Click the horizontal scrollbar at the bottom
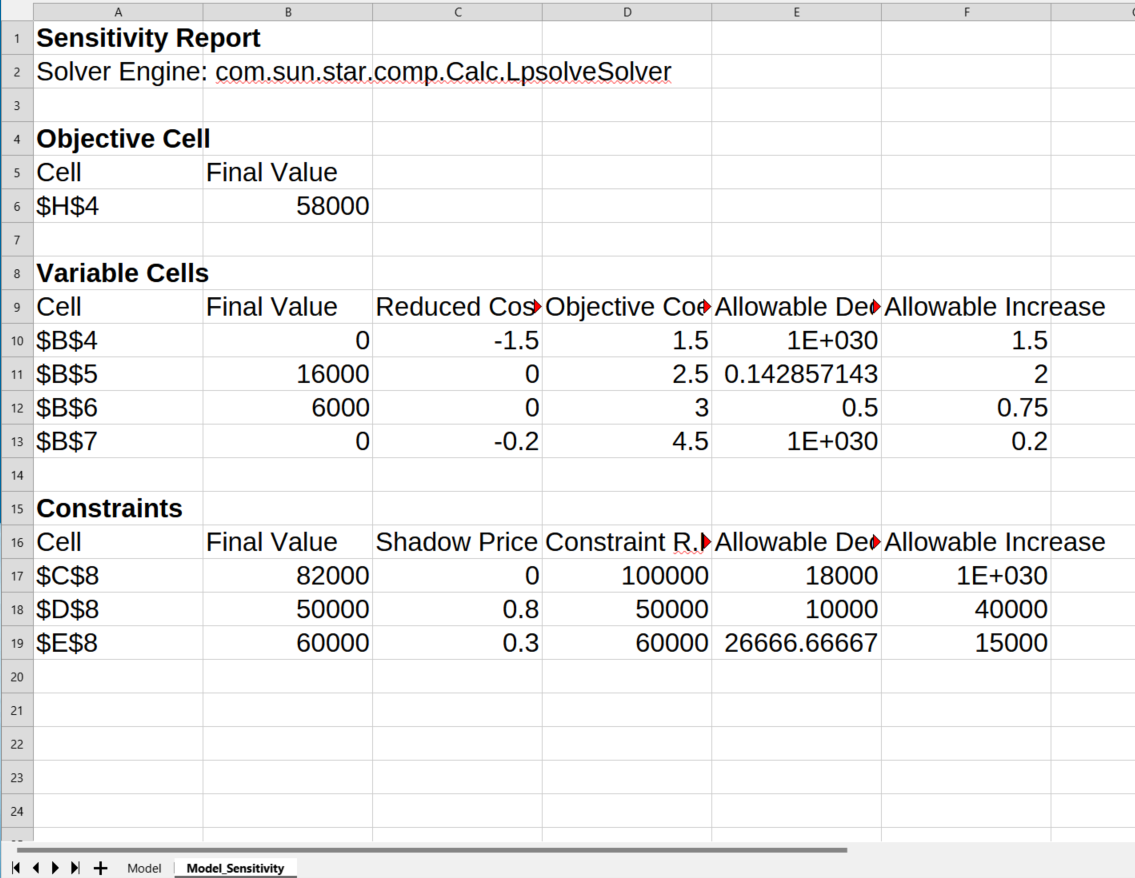 click(x=420, y=849)
